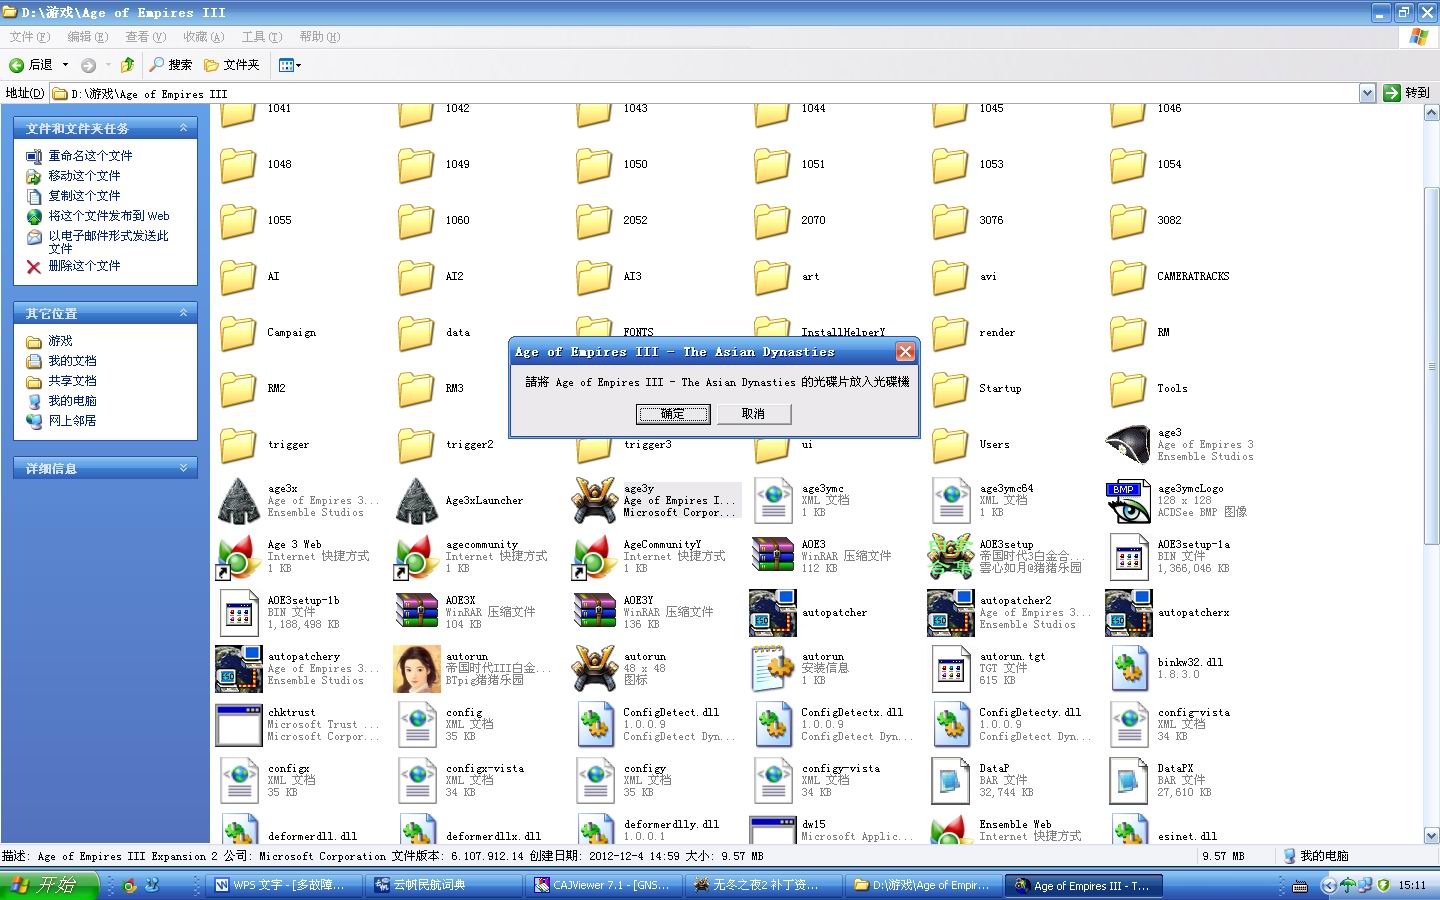The width and height of the screenshot is (1440, 900).
Task: Select the chktrust Microsoft icon
Action: [x=239, y=725]
